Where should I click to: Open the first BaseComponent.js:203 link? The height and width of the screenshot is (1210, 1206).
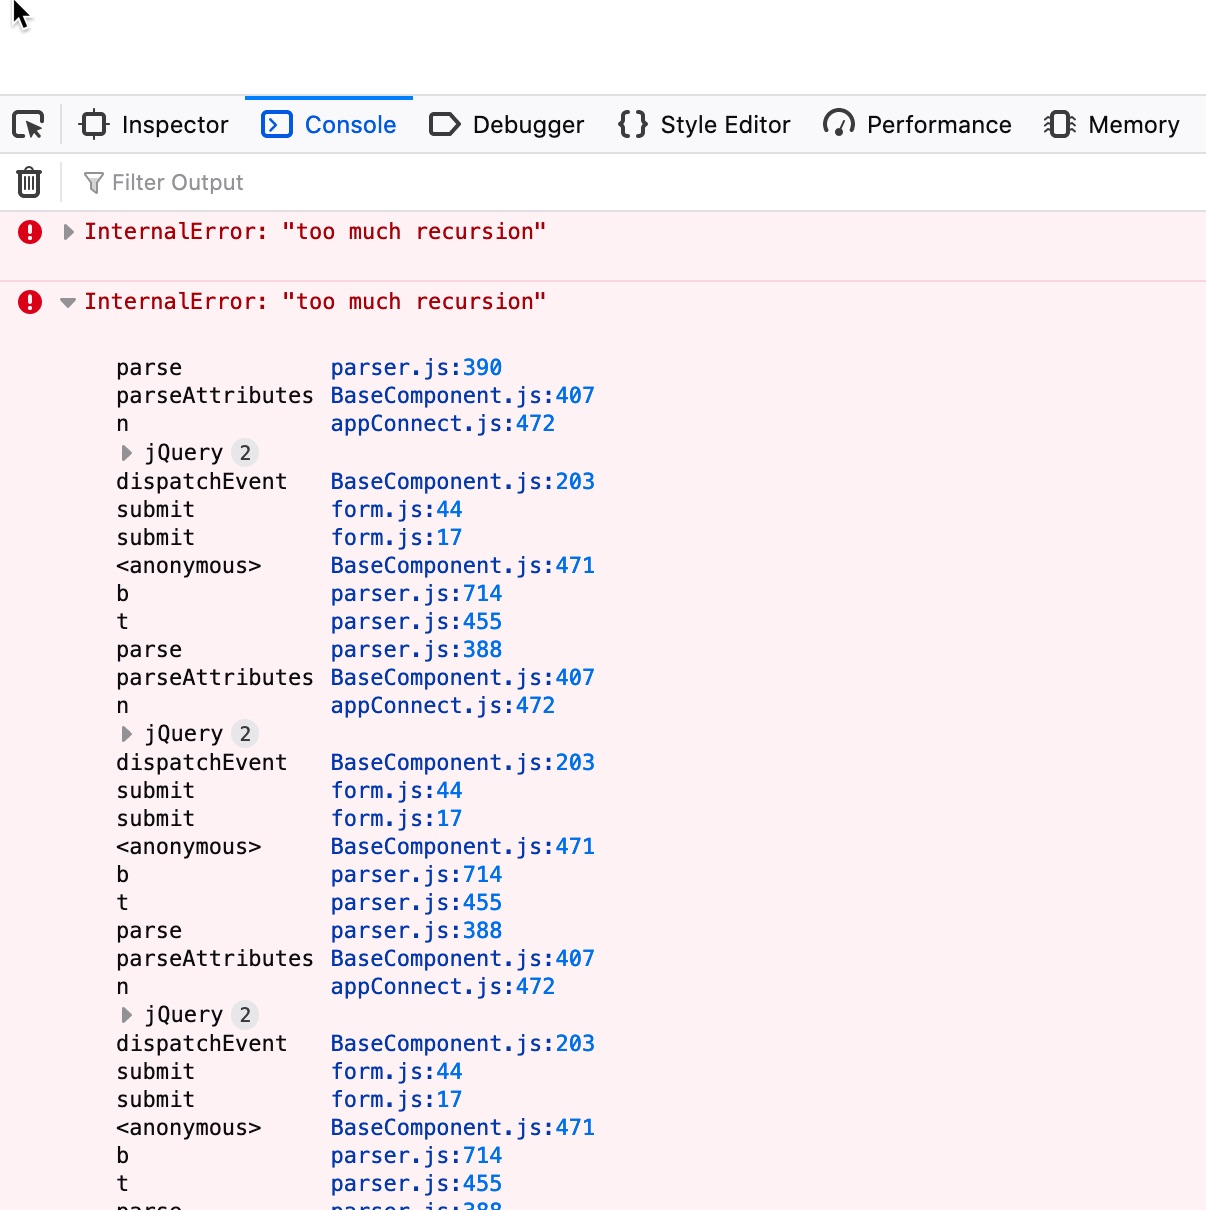click(462, 482)
